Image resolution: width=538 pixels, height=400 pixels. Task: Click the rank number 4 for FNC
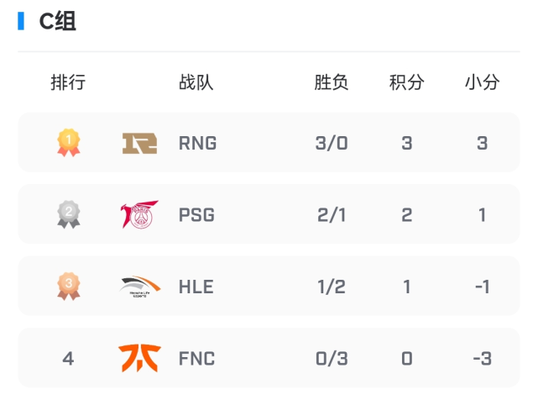pos(68,359)
